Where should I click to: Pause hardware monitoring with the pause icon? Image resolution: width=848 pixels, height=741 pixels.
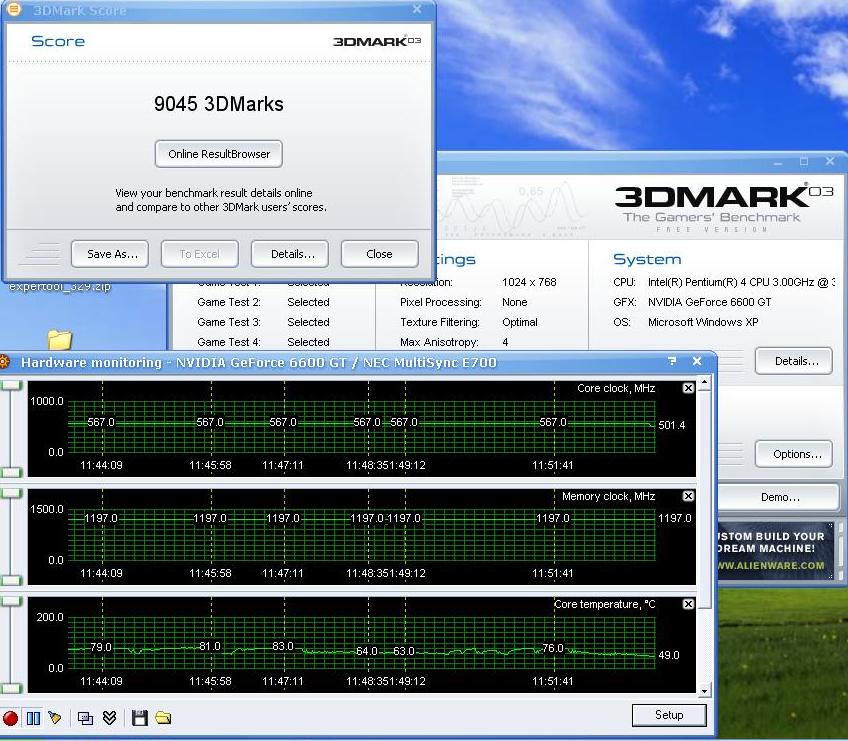pyautogui.click(x=34, y=718)
